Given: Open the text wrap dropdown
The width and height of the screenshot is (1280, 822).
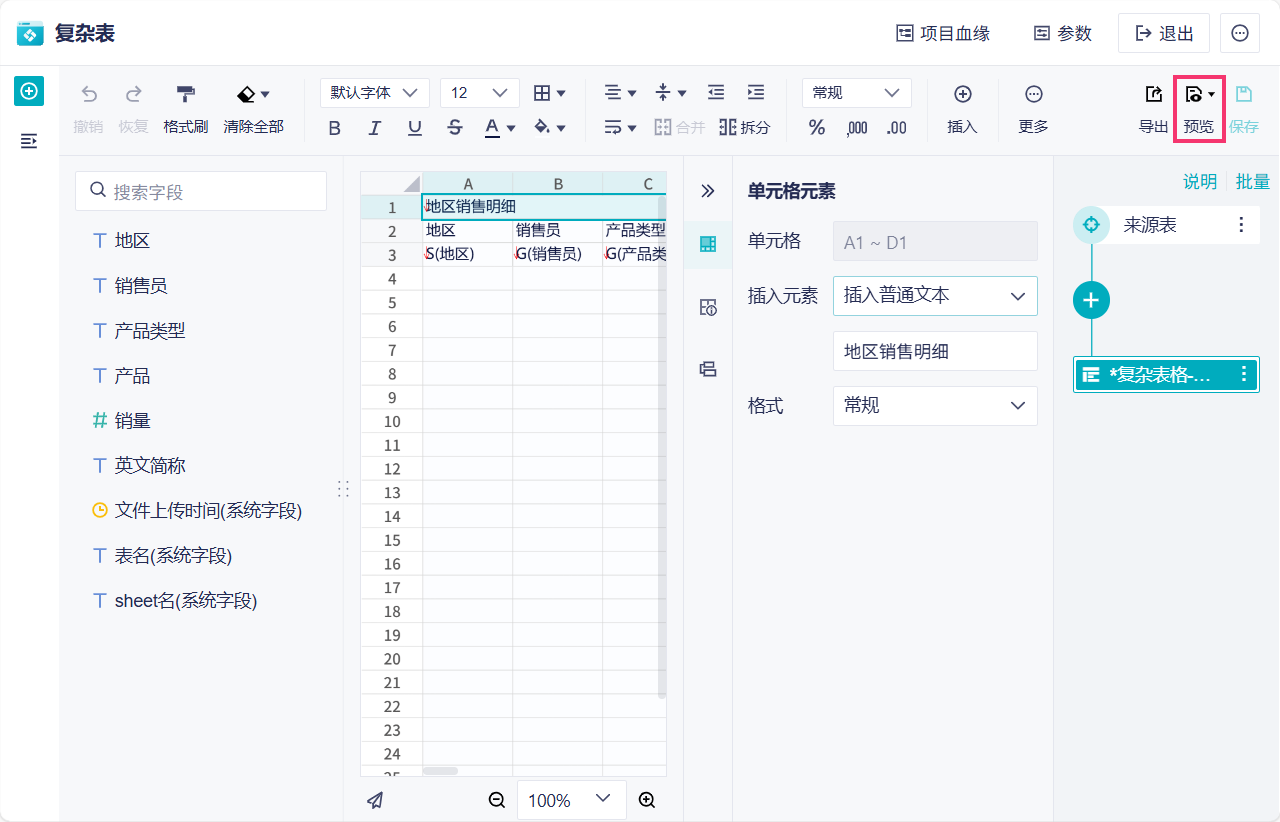Looking at the screenshot, I should [621, 127].
